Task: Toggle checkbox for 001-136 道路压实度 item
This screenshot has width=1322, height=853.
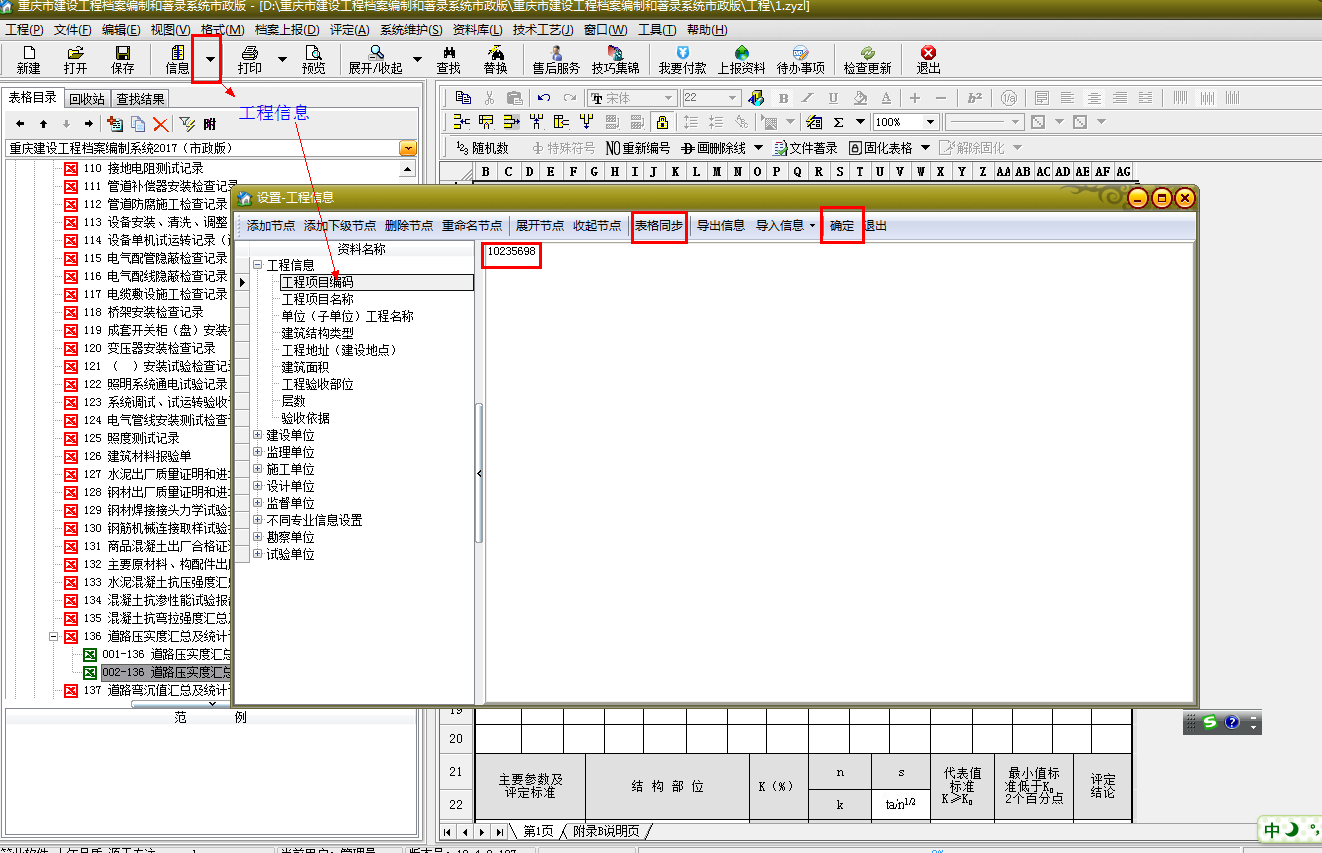Action: (90, 655)
